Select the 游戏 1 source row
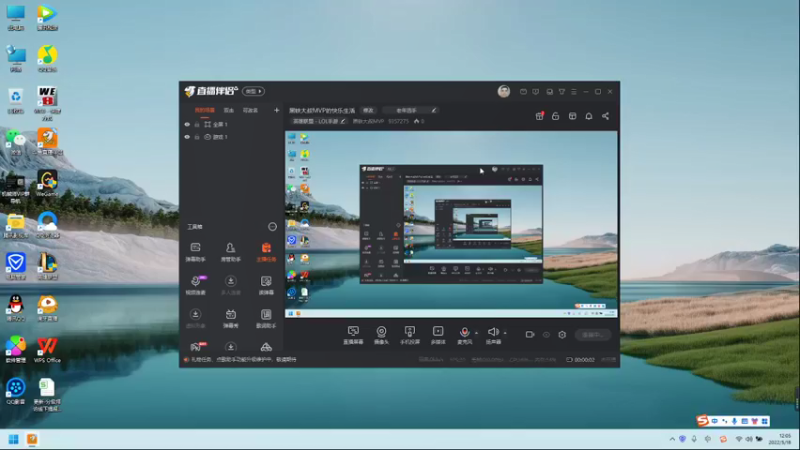The height and width of the screenshot is (450, 800). tap(232, 137)
